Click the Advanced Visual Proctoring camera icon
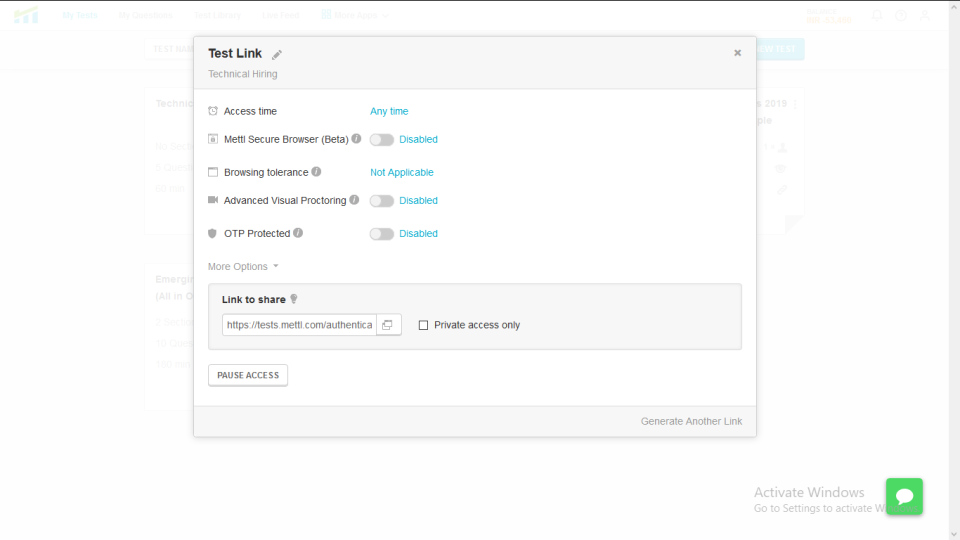The image size is (960, 540). click(212, 200)
